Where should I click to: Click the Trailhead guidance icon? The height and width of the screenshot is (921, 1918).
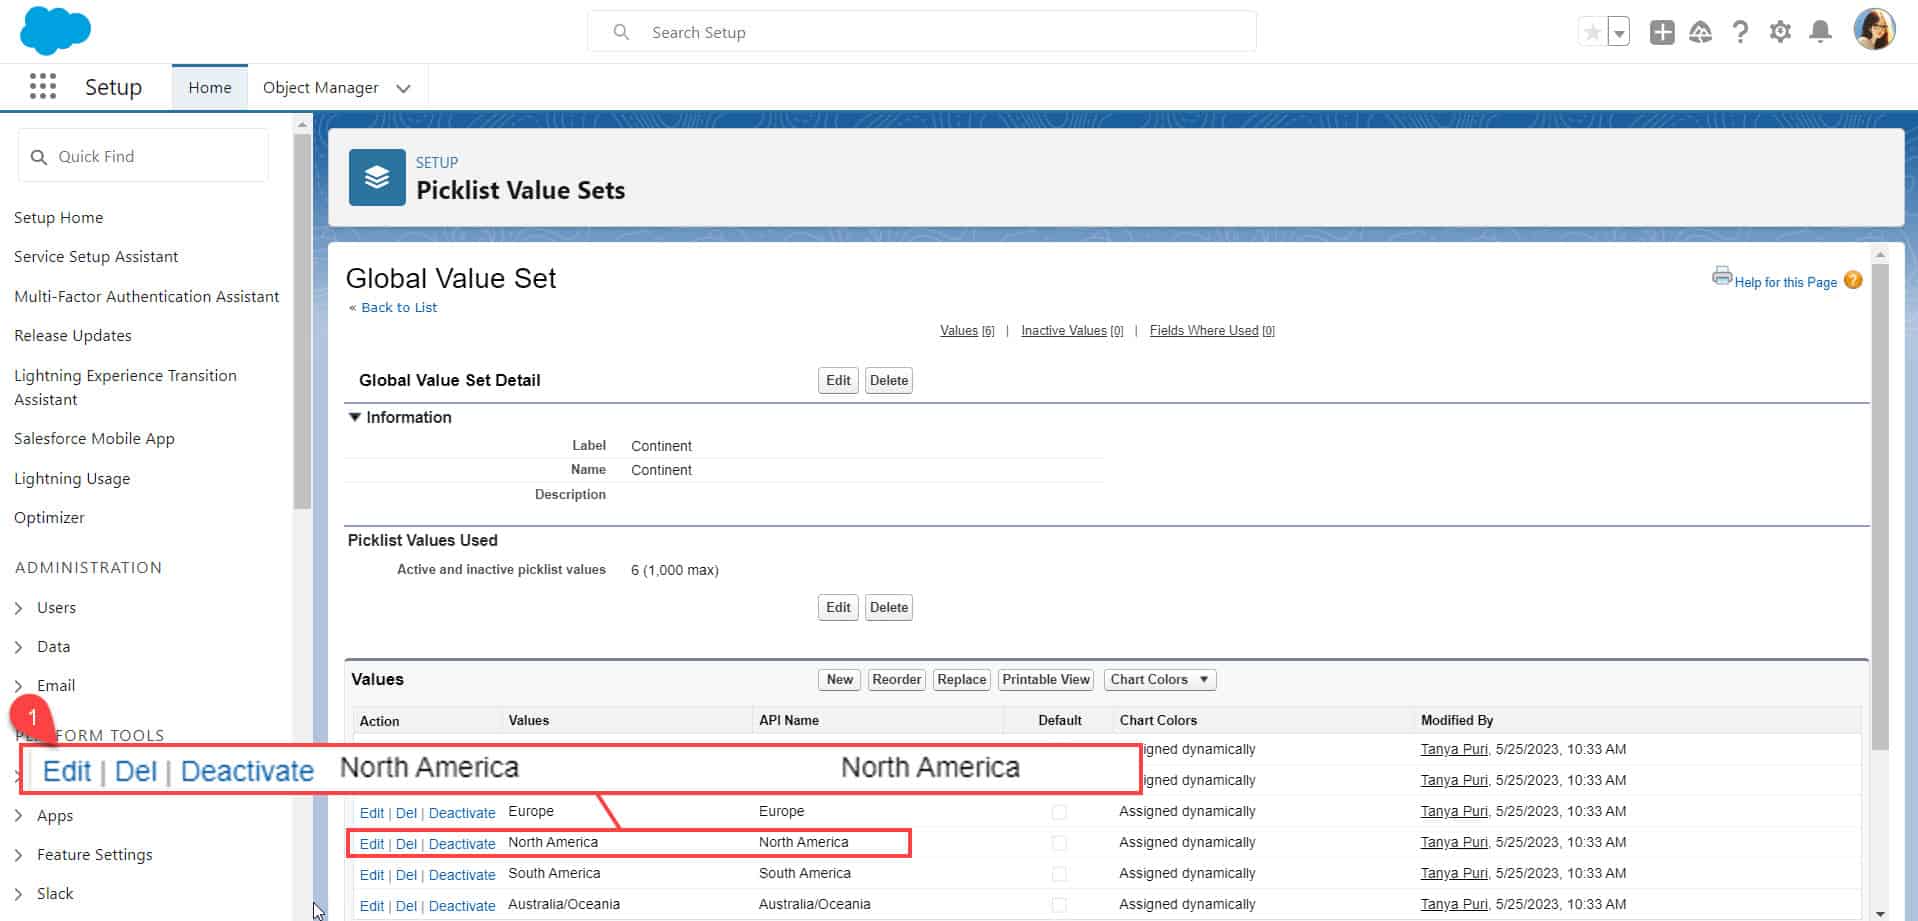1700,32
